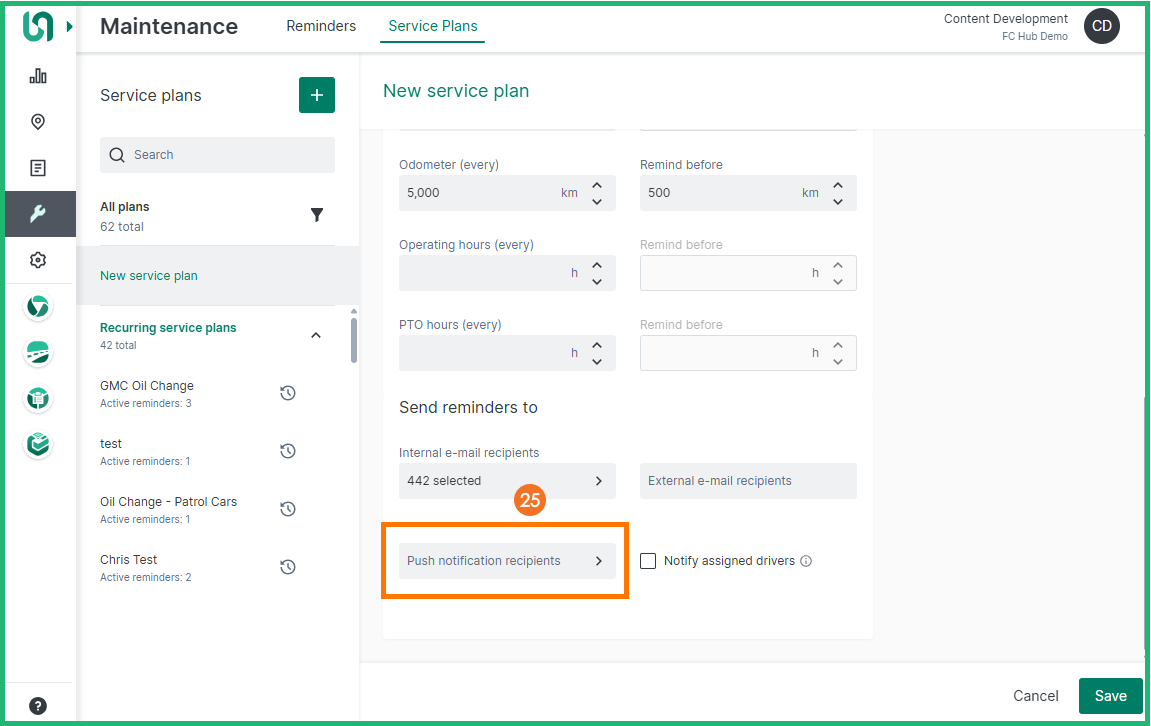Switch to the Reminders tab
Viewport: 1151px width, 726px height.
coord(321,26)
